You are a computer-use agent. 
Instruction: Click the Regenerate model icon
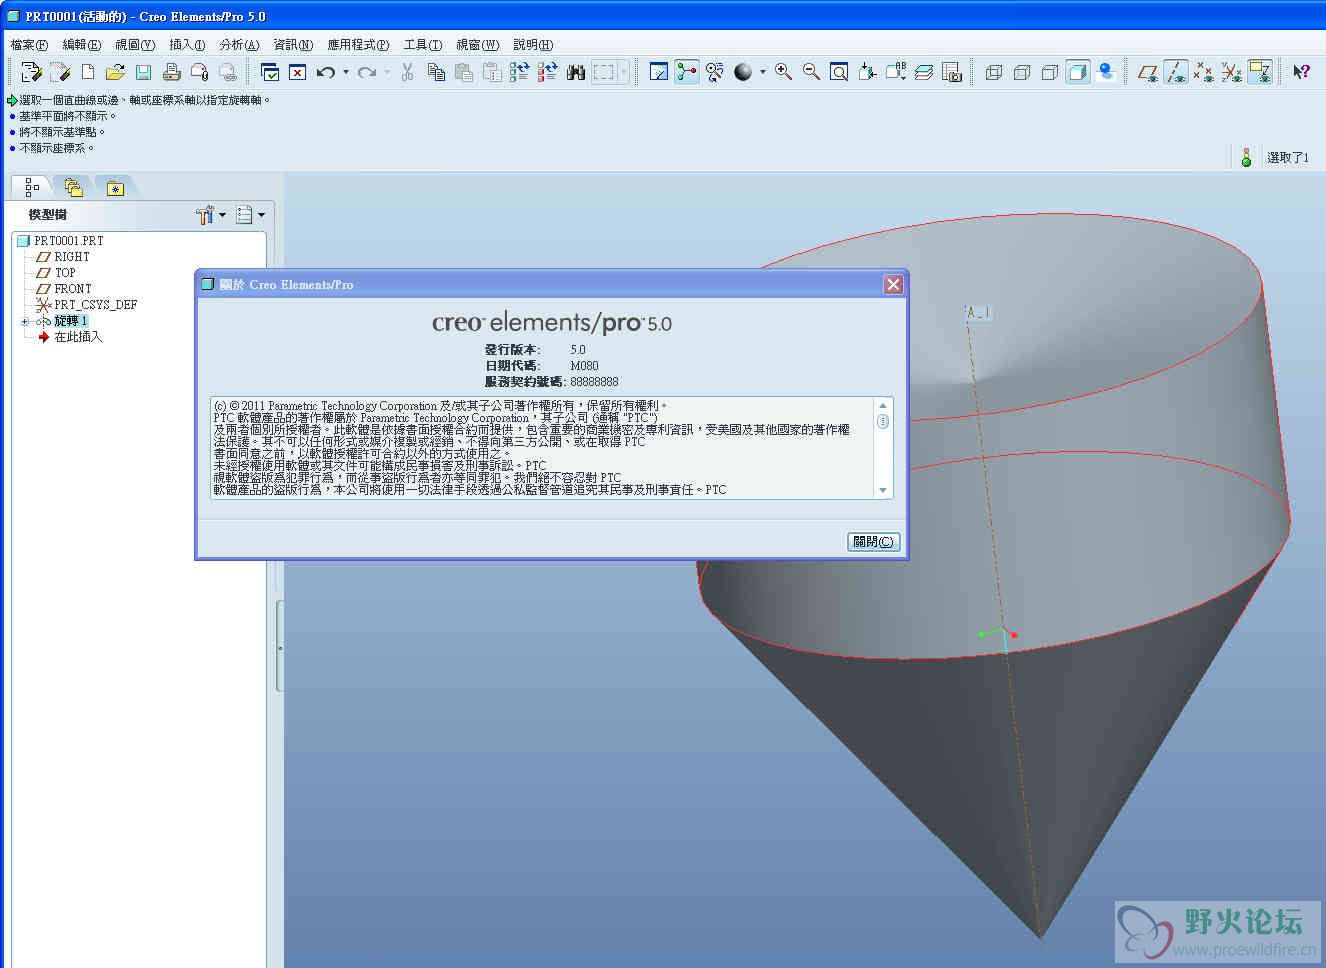click(519, 72)
